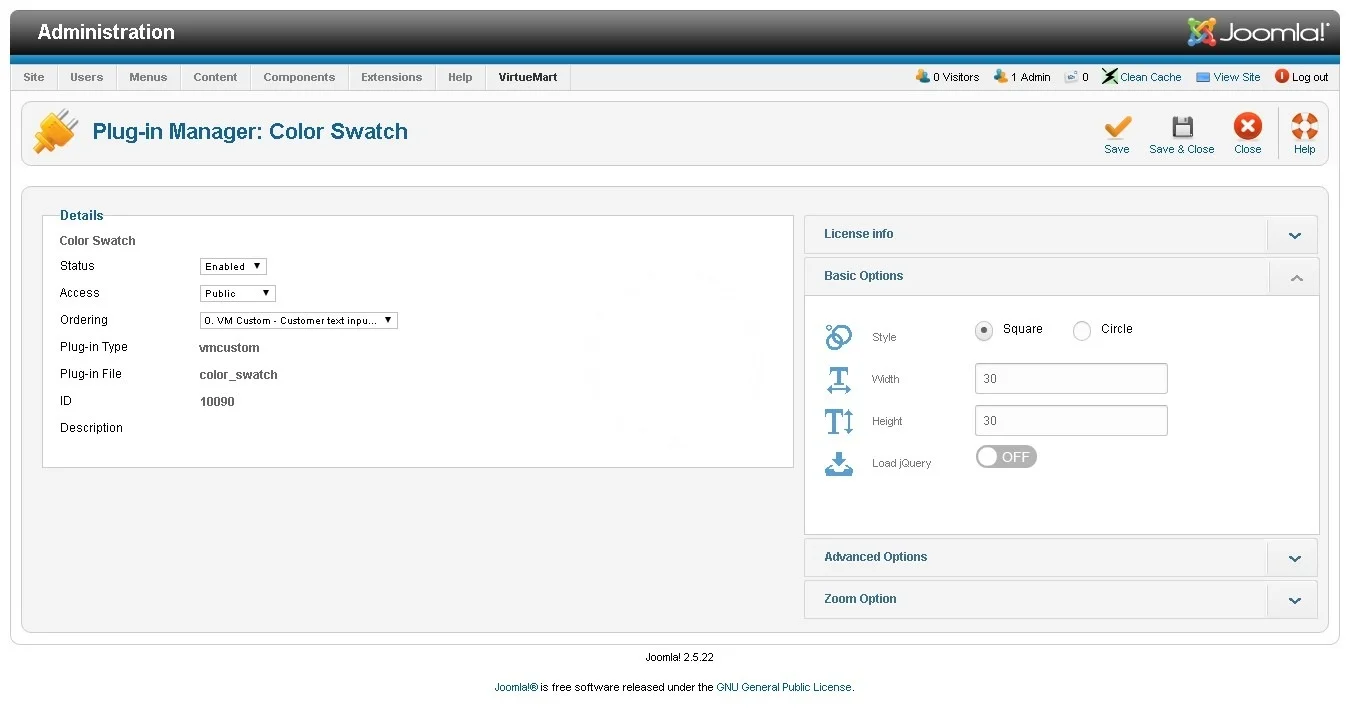Collapse the Basic Options panel chevron
This screenshot has height=717, width=1350.
pos(1296,278)
